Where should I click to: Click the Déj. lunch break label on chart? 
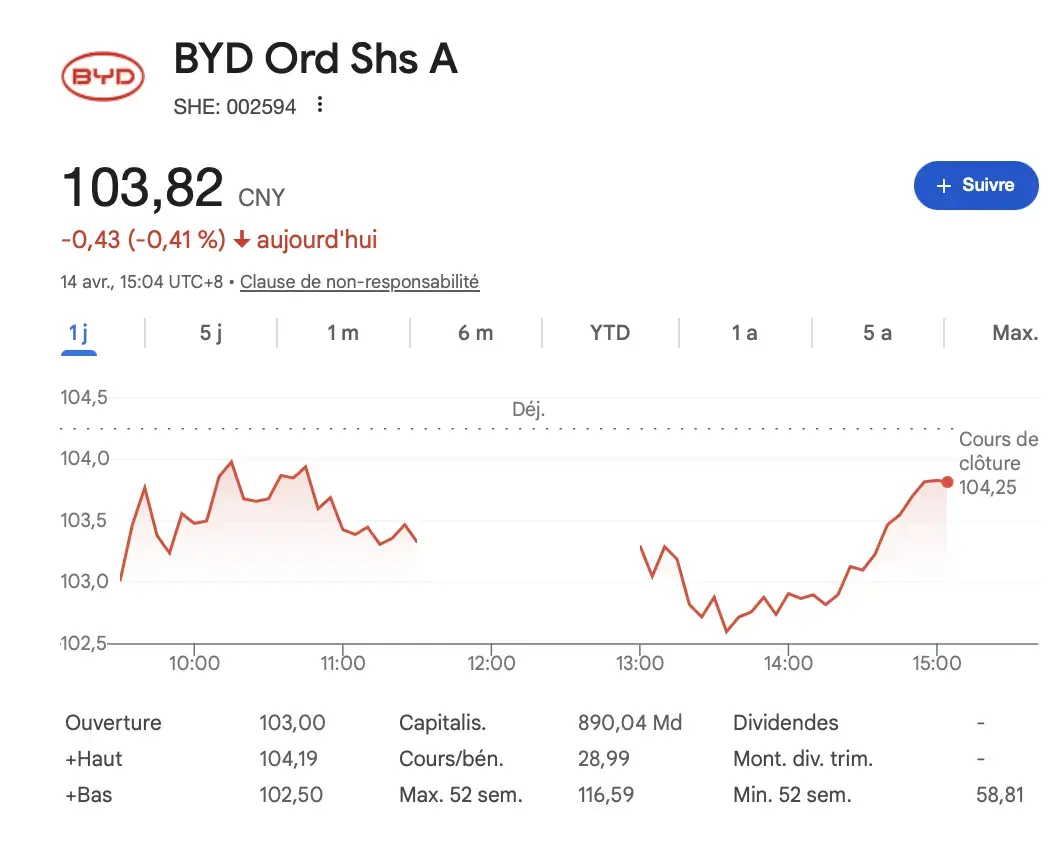pos(529,409)
